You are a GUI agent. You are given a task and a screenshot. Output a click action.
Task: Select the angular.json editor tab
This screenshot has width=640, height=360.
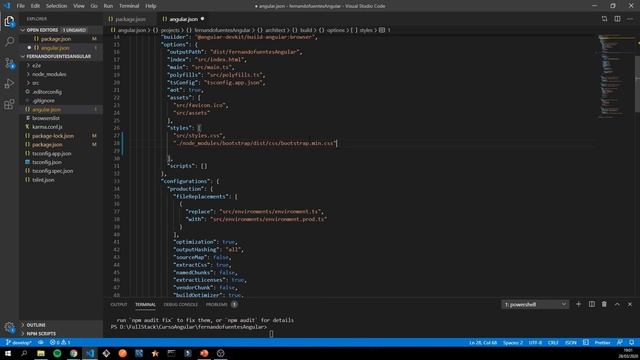tap(183, 19)
